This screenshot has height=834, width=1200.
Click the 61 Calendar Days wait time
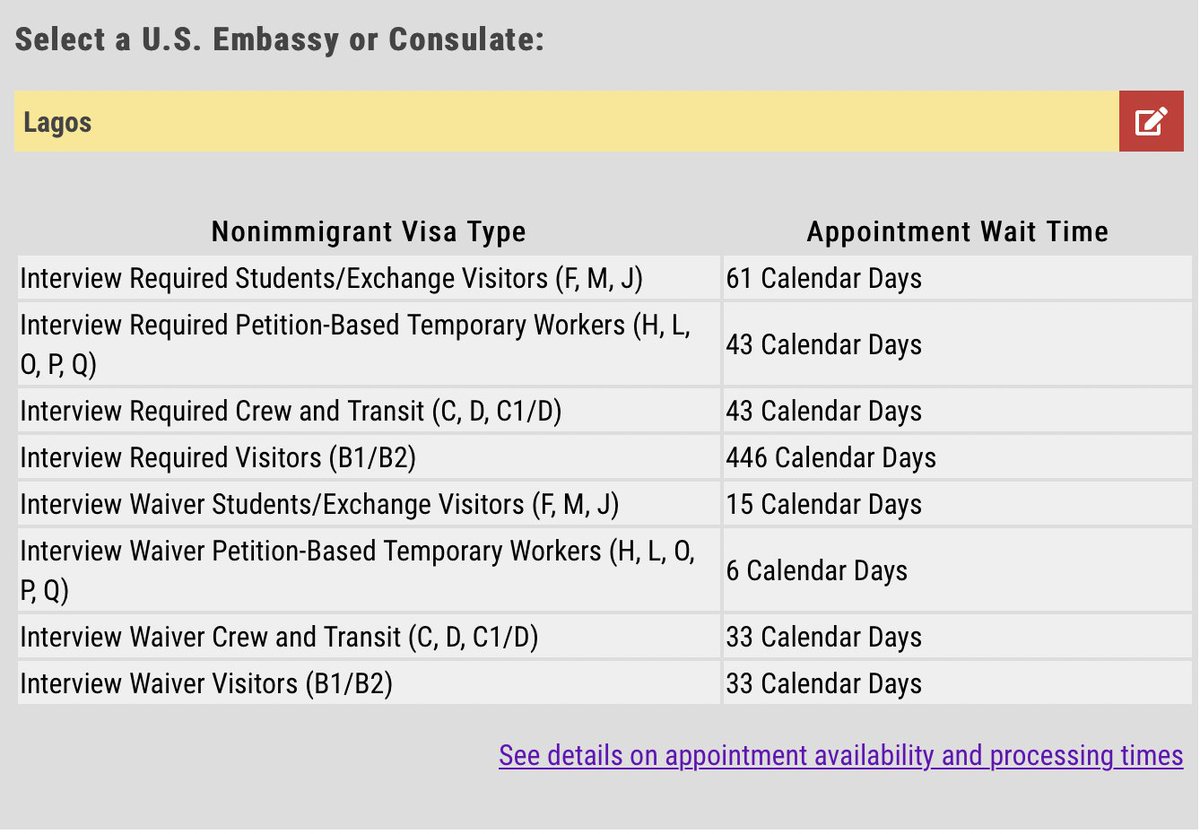pos(824,278)
